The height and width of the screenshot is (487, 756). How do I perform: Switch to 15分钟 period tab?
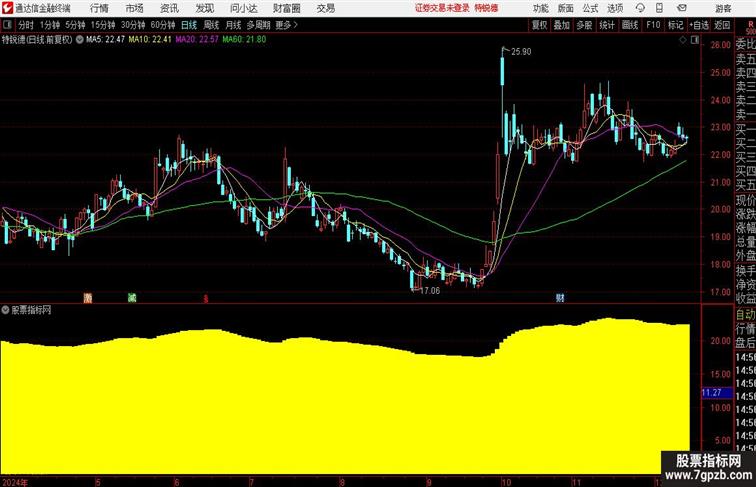point(103,25)
